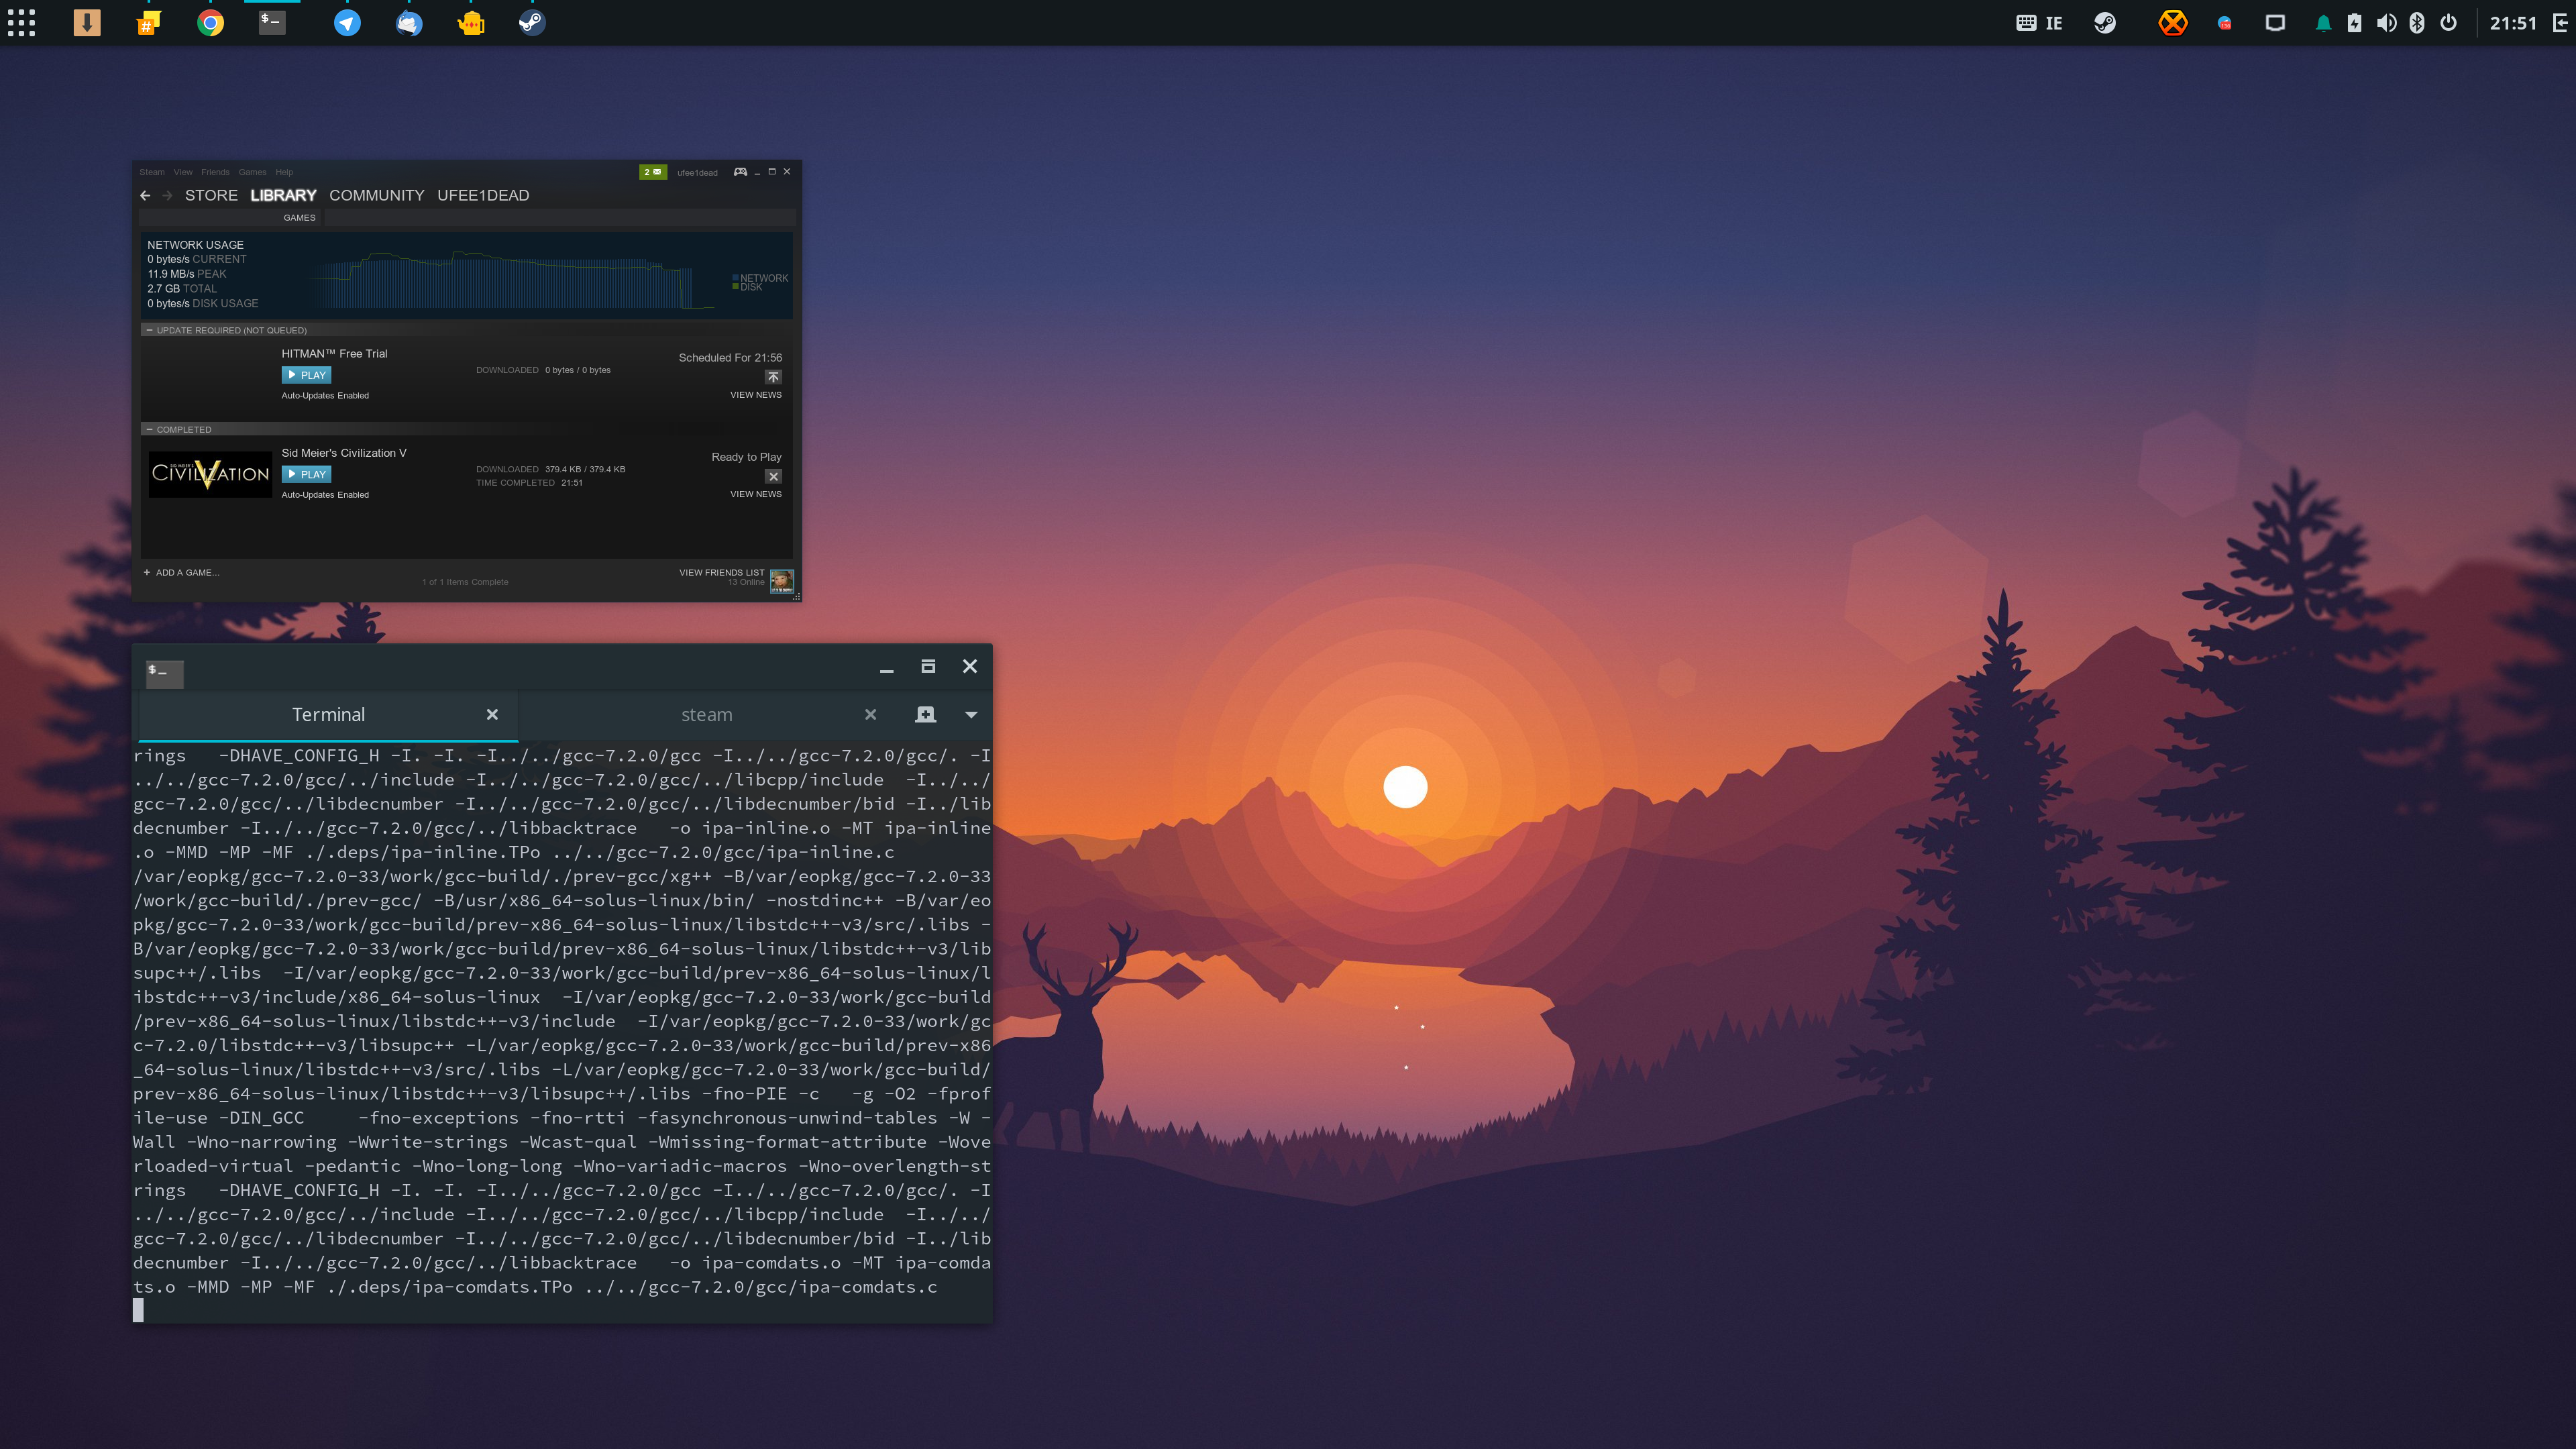Click the orange hexagon X tray icon
The height and width of the screenshot is (1449, 2576).
click(x=2172, y=22)
